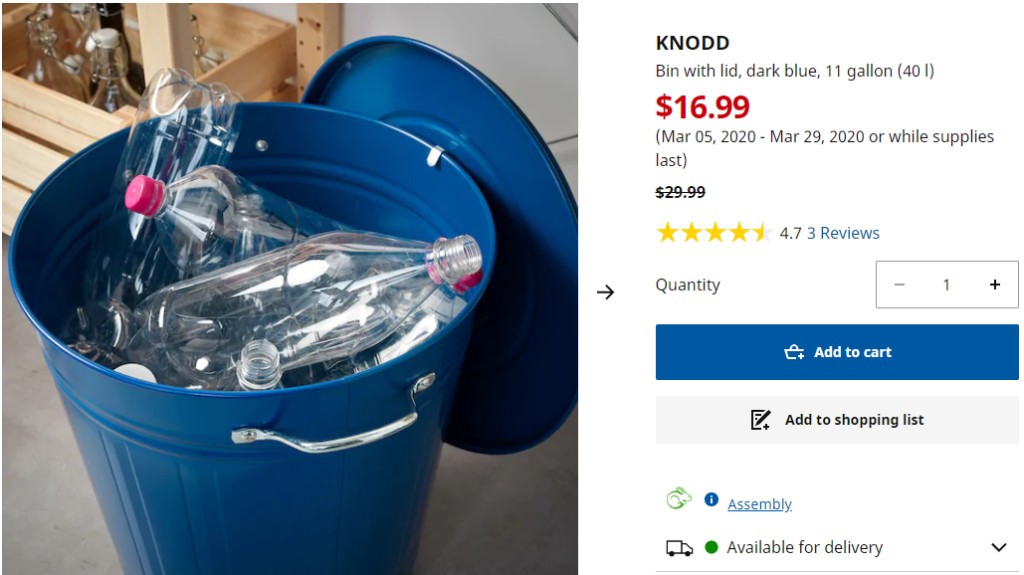Add the KNODD bin to cart
This screenshot has width=1024, height=575.
837,352
